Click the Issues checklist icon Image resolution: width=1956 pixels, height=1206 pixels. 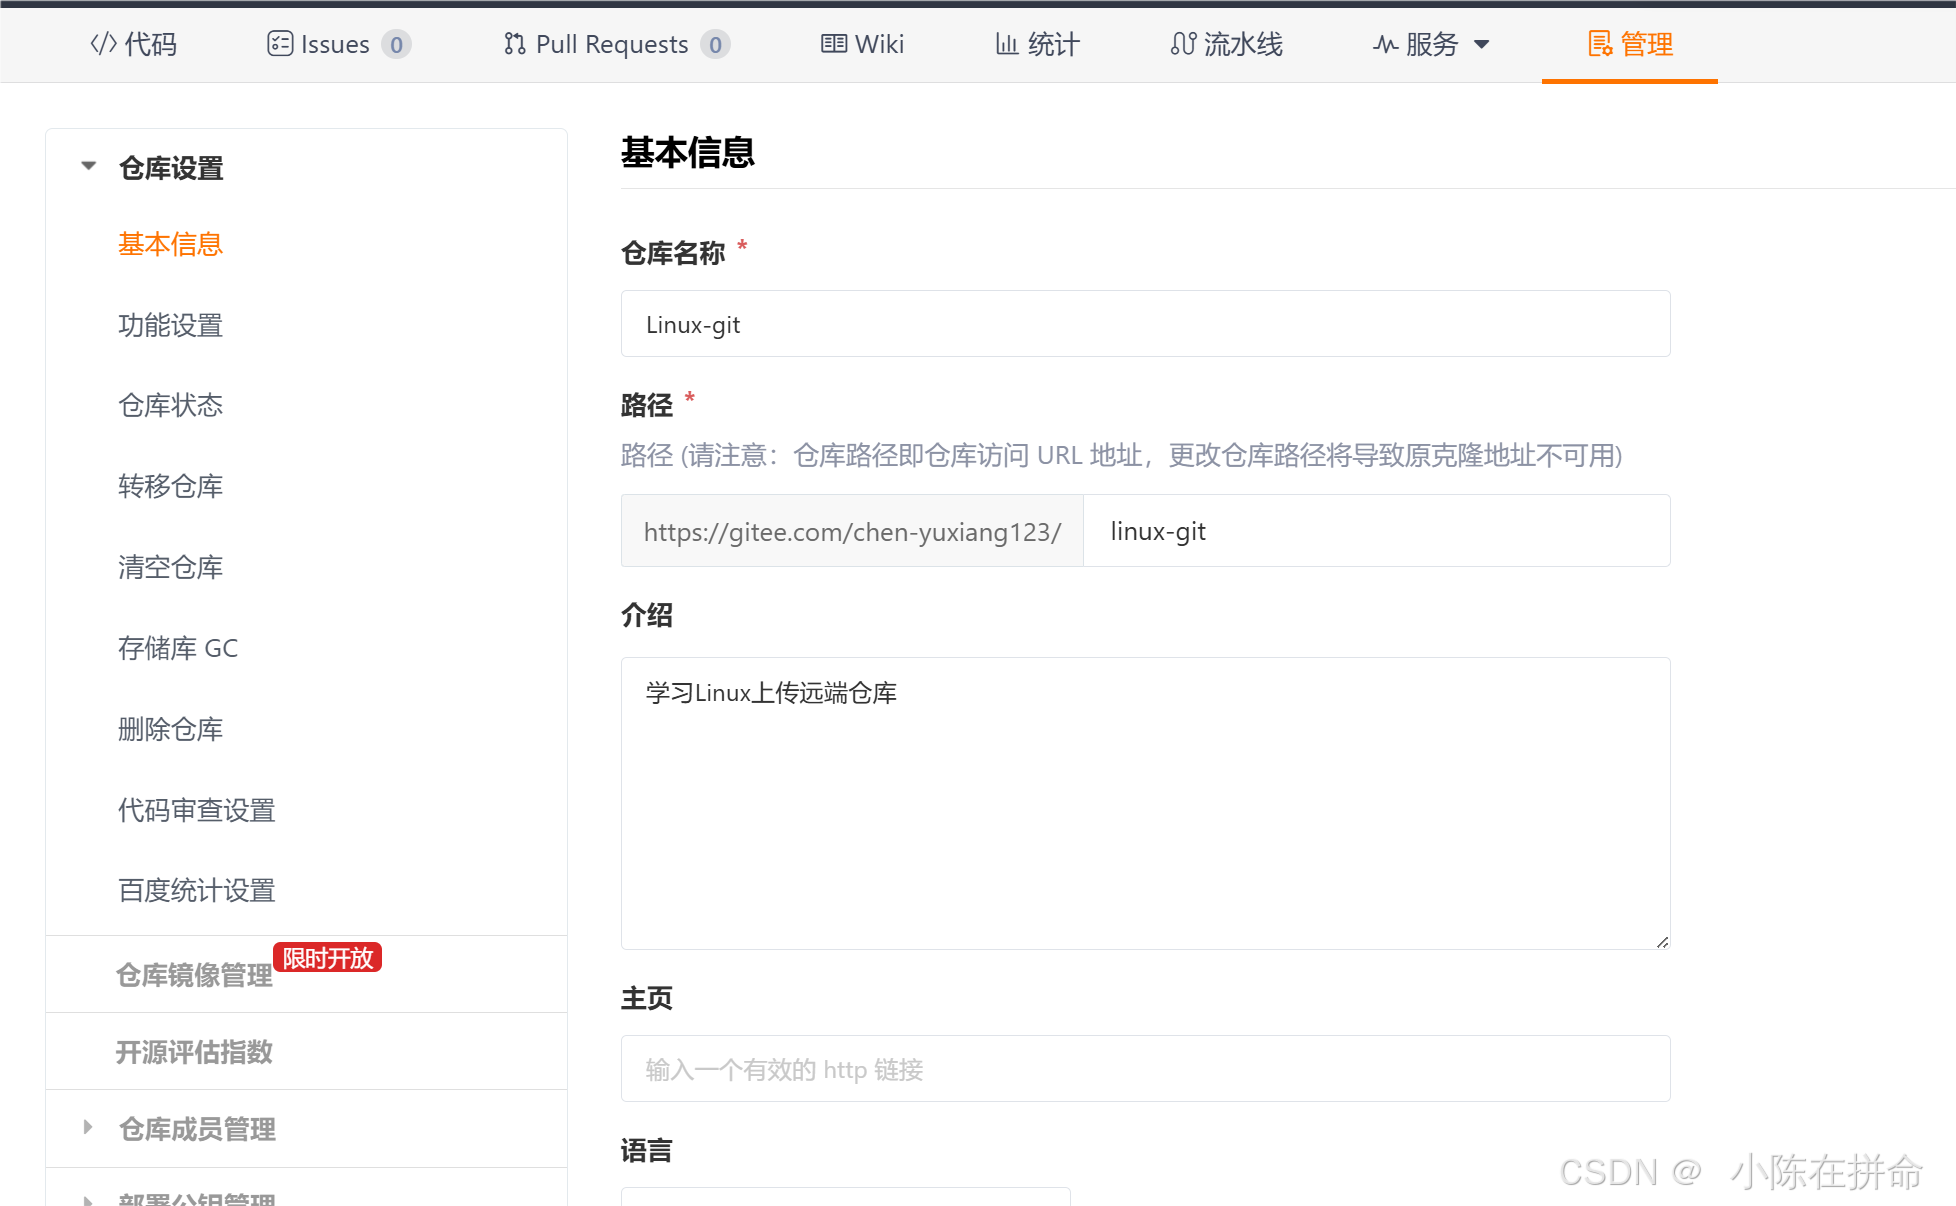[280, 44]
